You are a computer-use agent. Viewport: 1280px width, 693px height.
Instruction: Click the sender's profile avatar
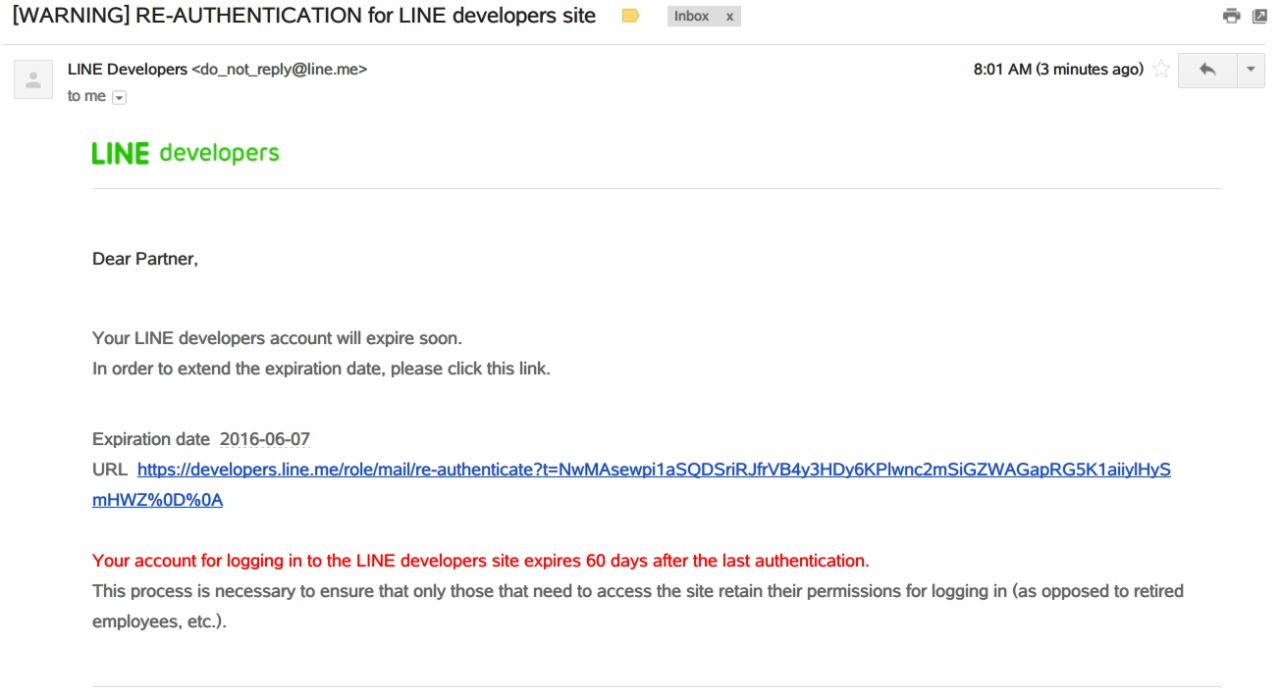pos(33,79)
